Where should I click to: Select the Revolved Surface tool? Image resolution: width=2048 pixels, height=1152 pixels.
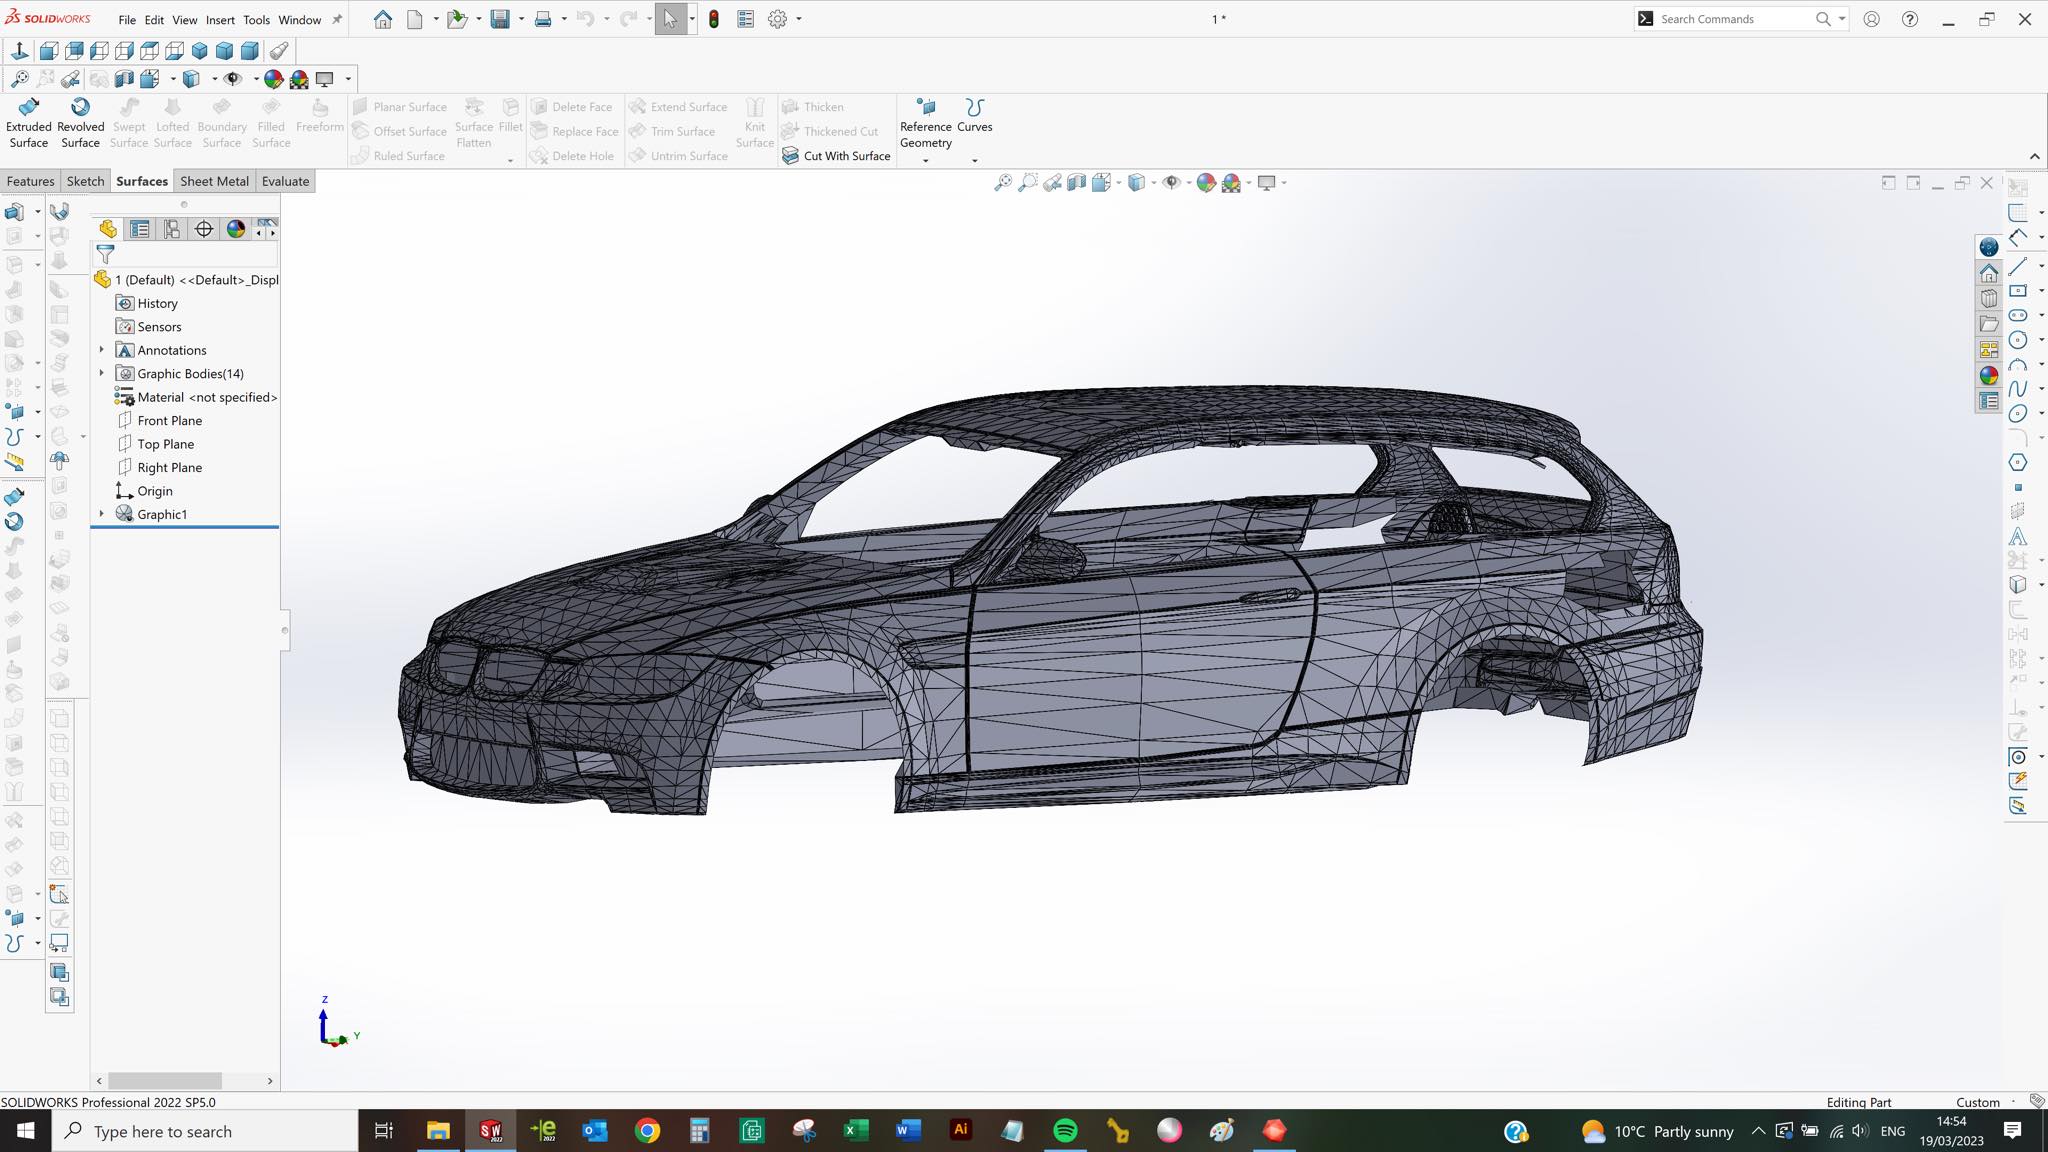point(80,123)
